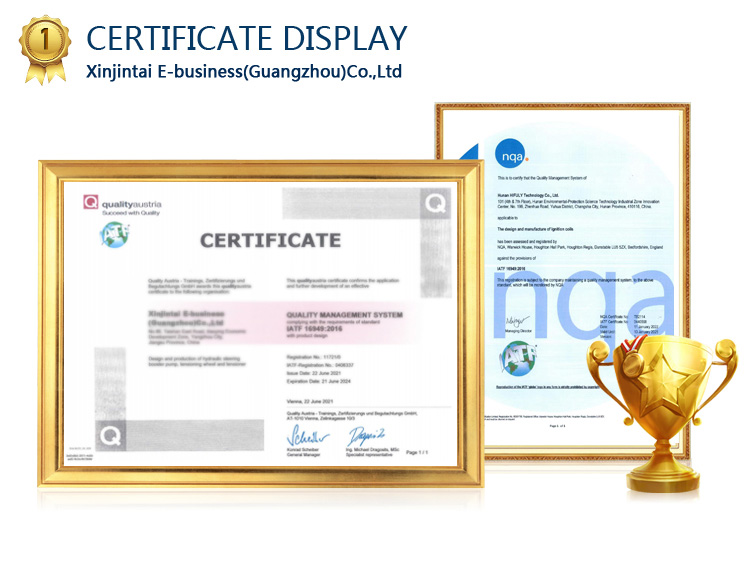The width and height of the screenshot is (750, 568).
Task: Click the gray Q square at the certificate's bottom left
Action: click(x=109, y=437)
